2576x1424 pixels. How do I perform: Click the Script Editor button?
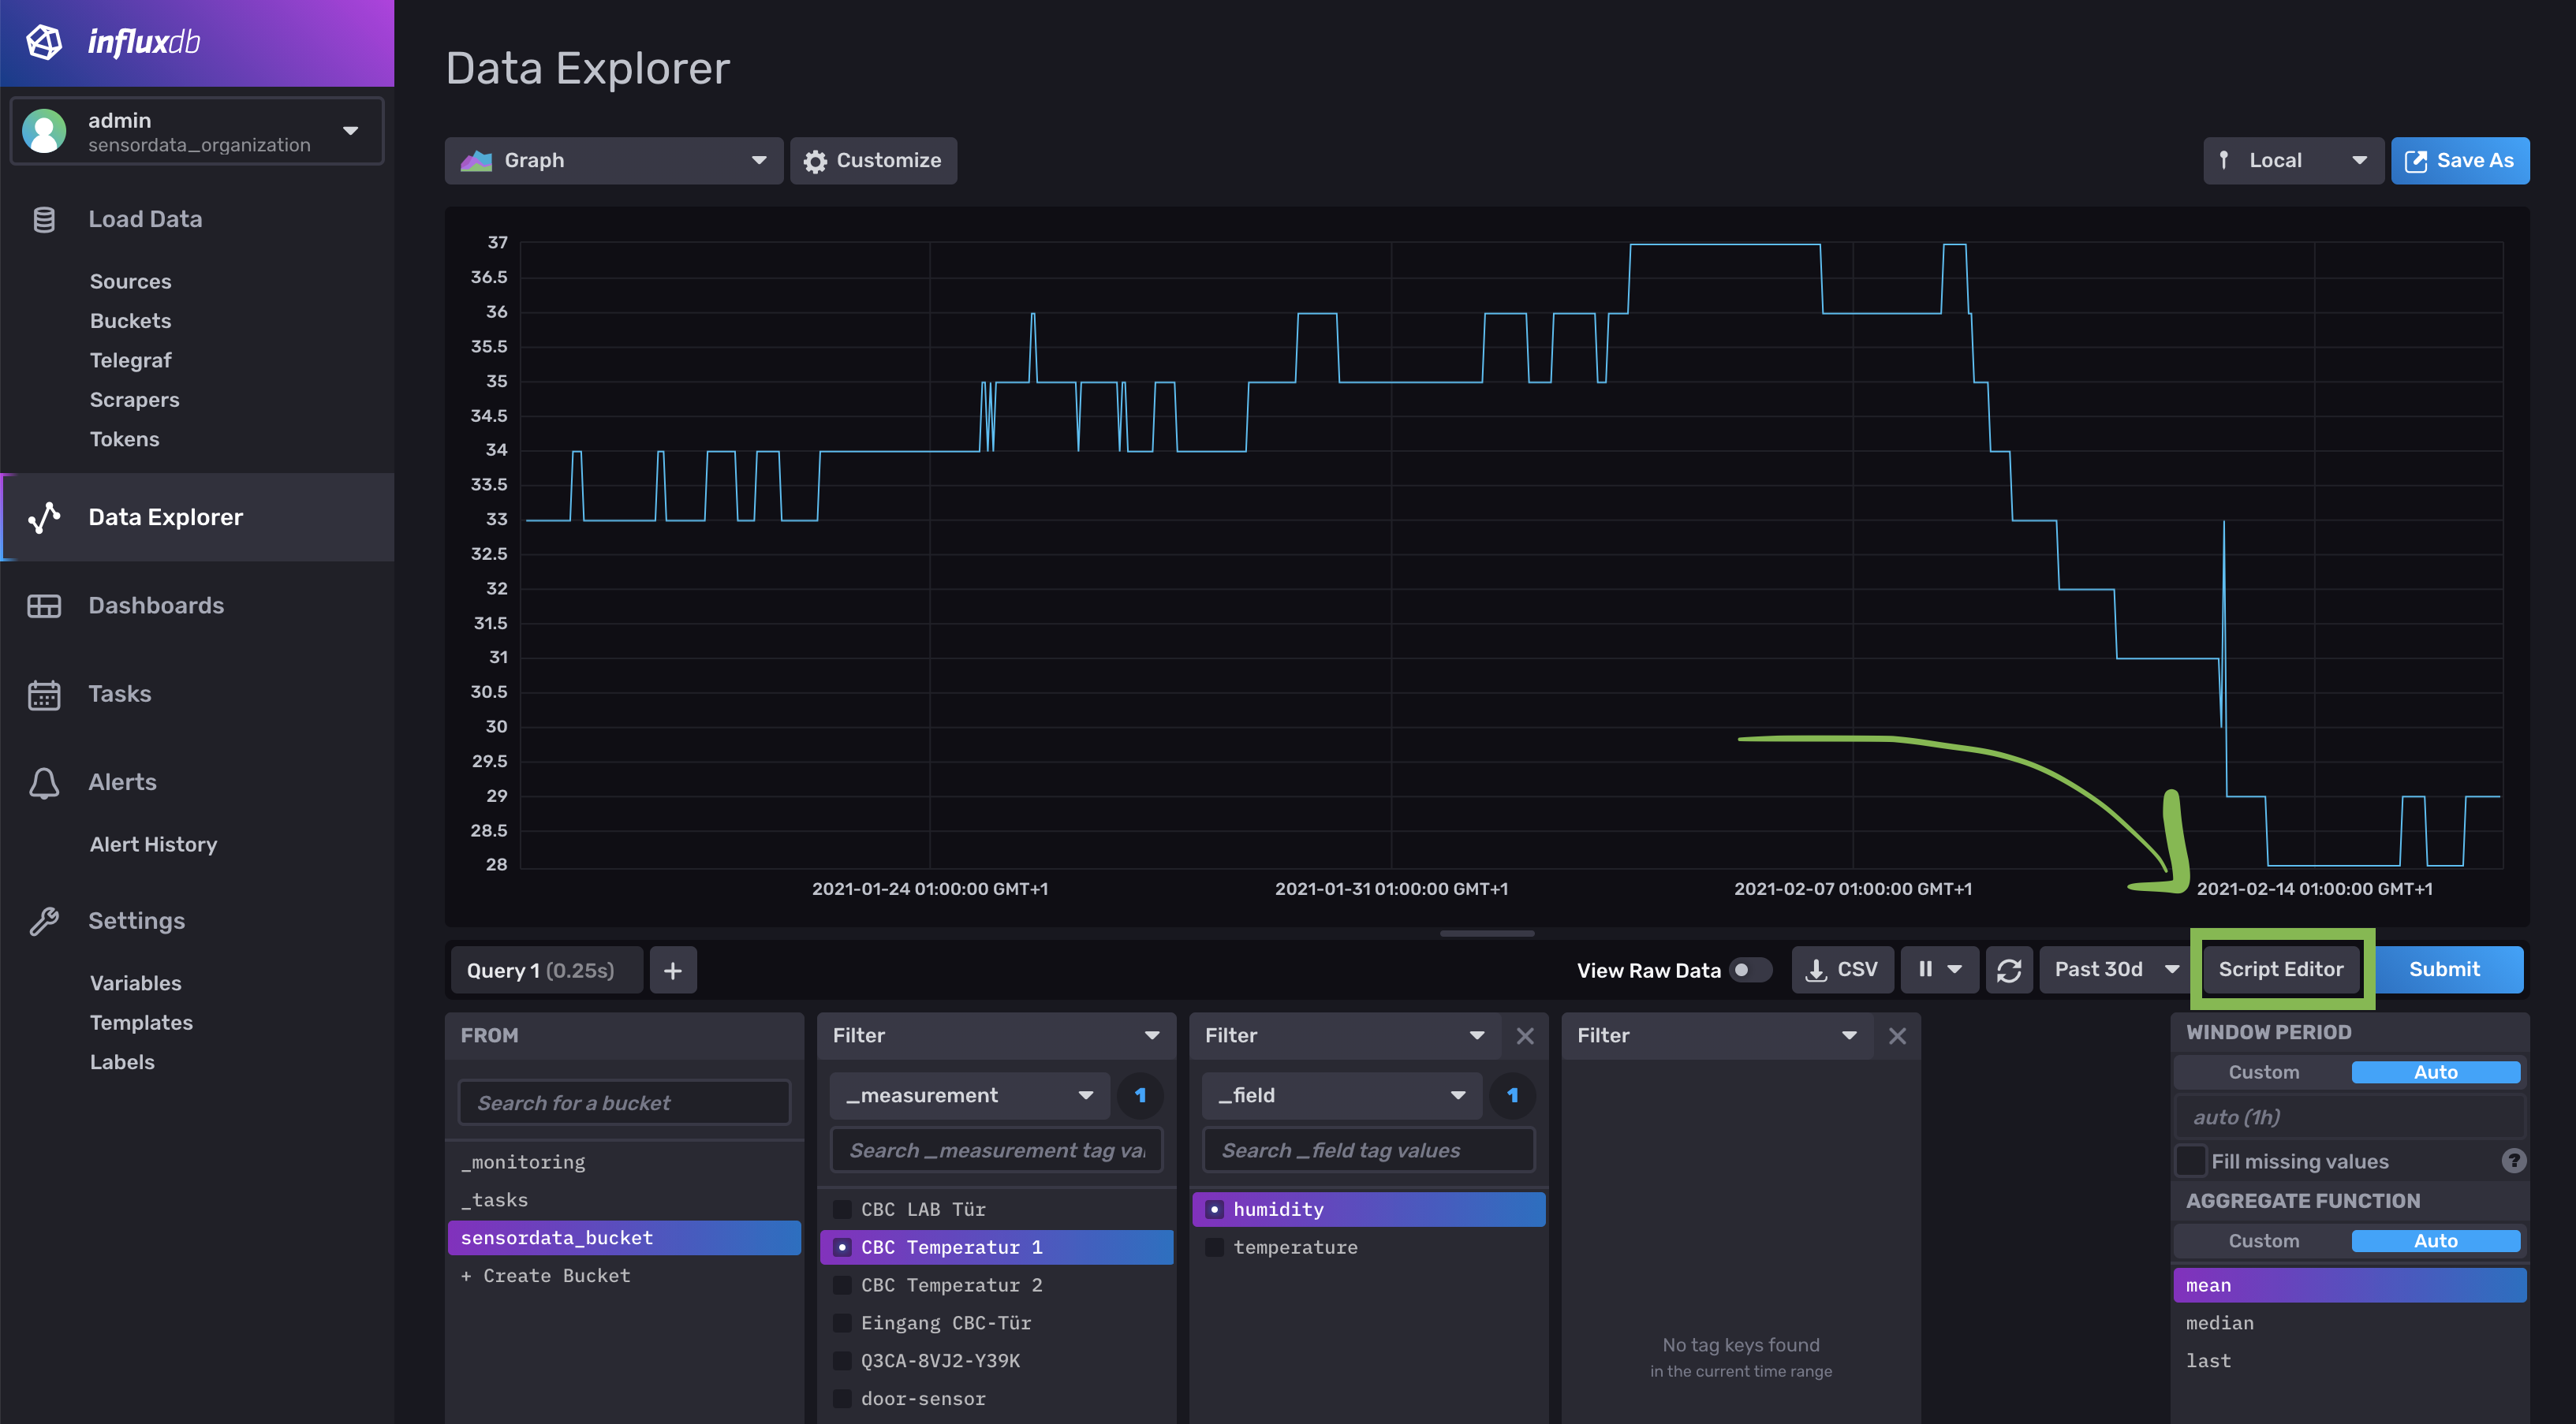pos(2280,970)
